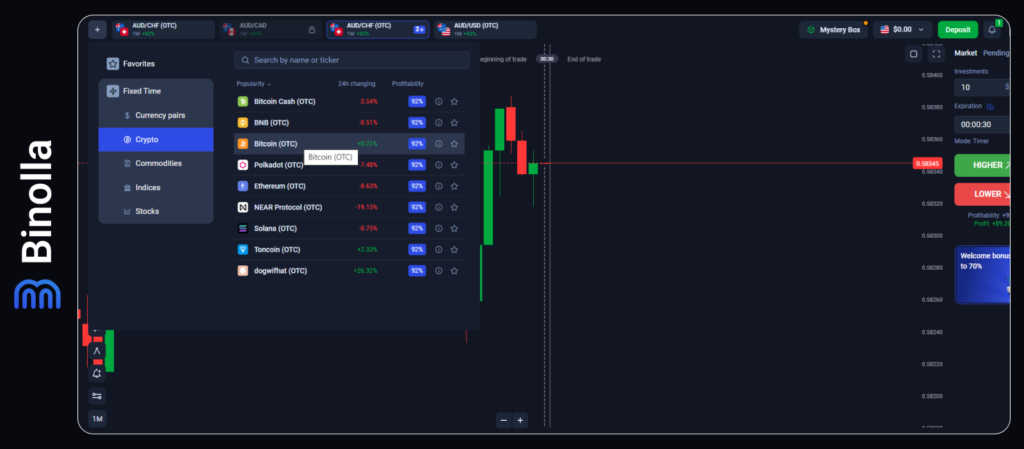Favorite Toncoin (OTC) with star icon

coord(455,249)
